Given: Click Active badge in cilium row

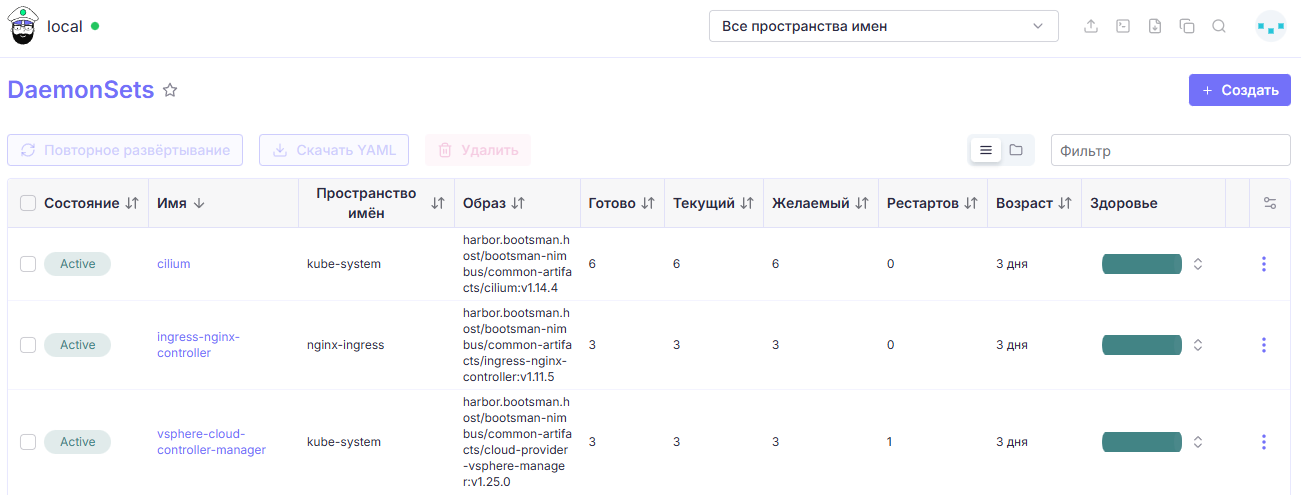Looking at the screenshot, I should [77, 264].
